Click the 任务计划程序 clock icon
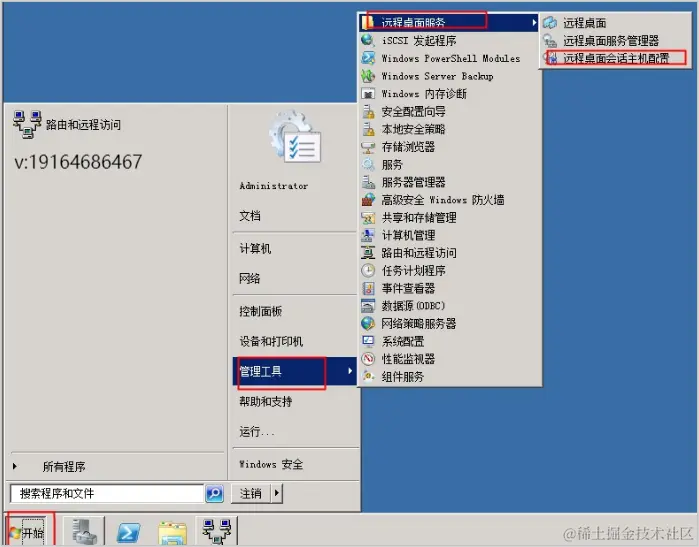Viewport: 699px width, 547px height. [368, 271]
